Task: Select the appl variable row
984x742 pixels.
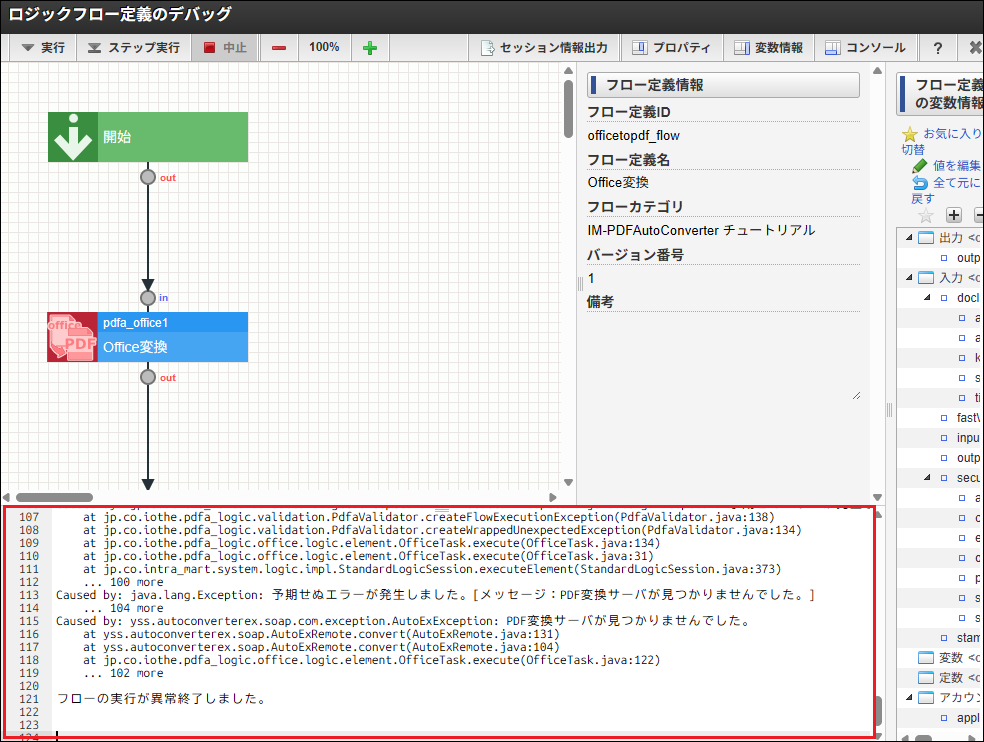Action: pos(941,718)
